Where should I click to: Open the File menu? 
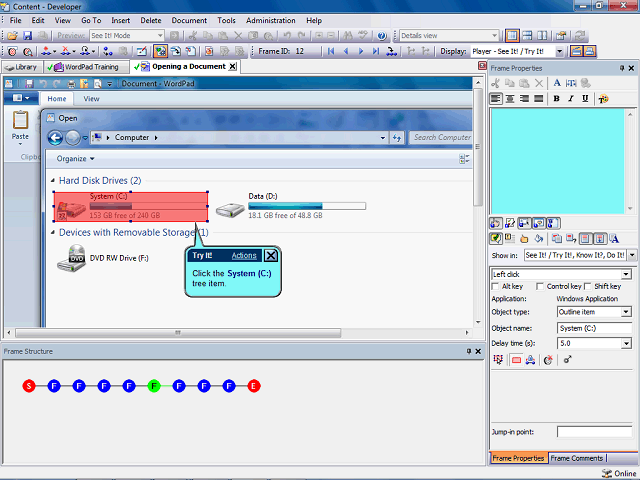click(16, 20)
